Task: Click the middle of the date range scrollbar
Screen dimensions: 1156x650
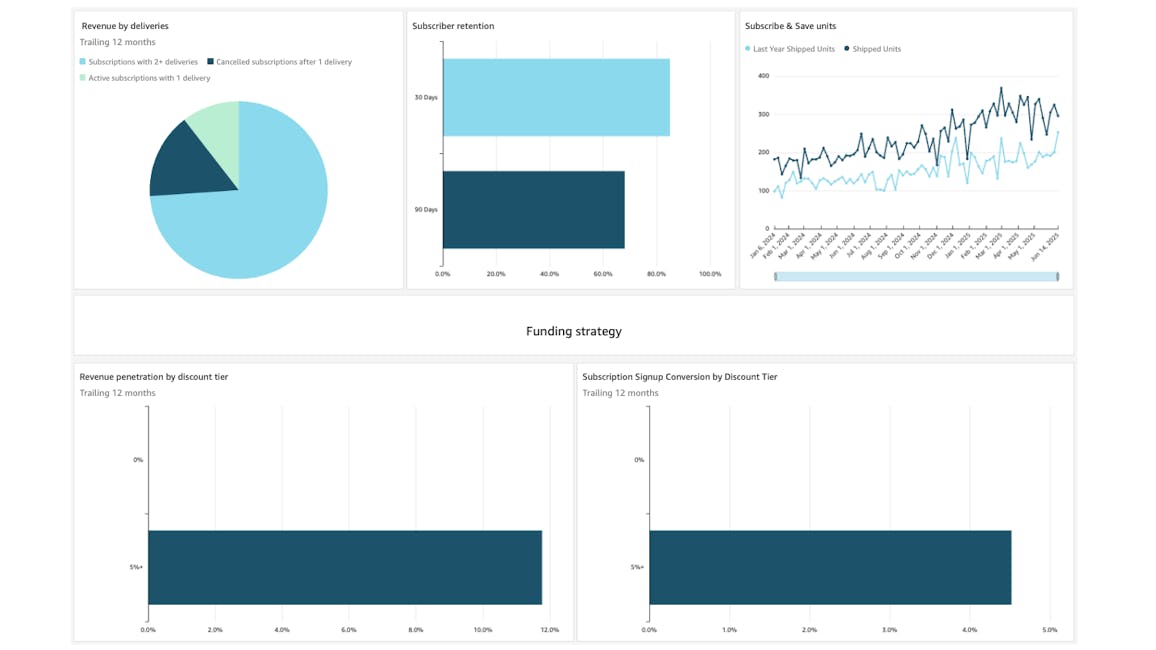Action: point(916,276)
